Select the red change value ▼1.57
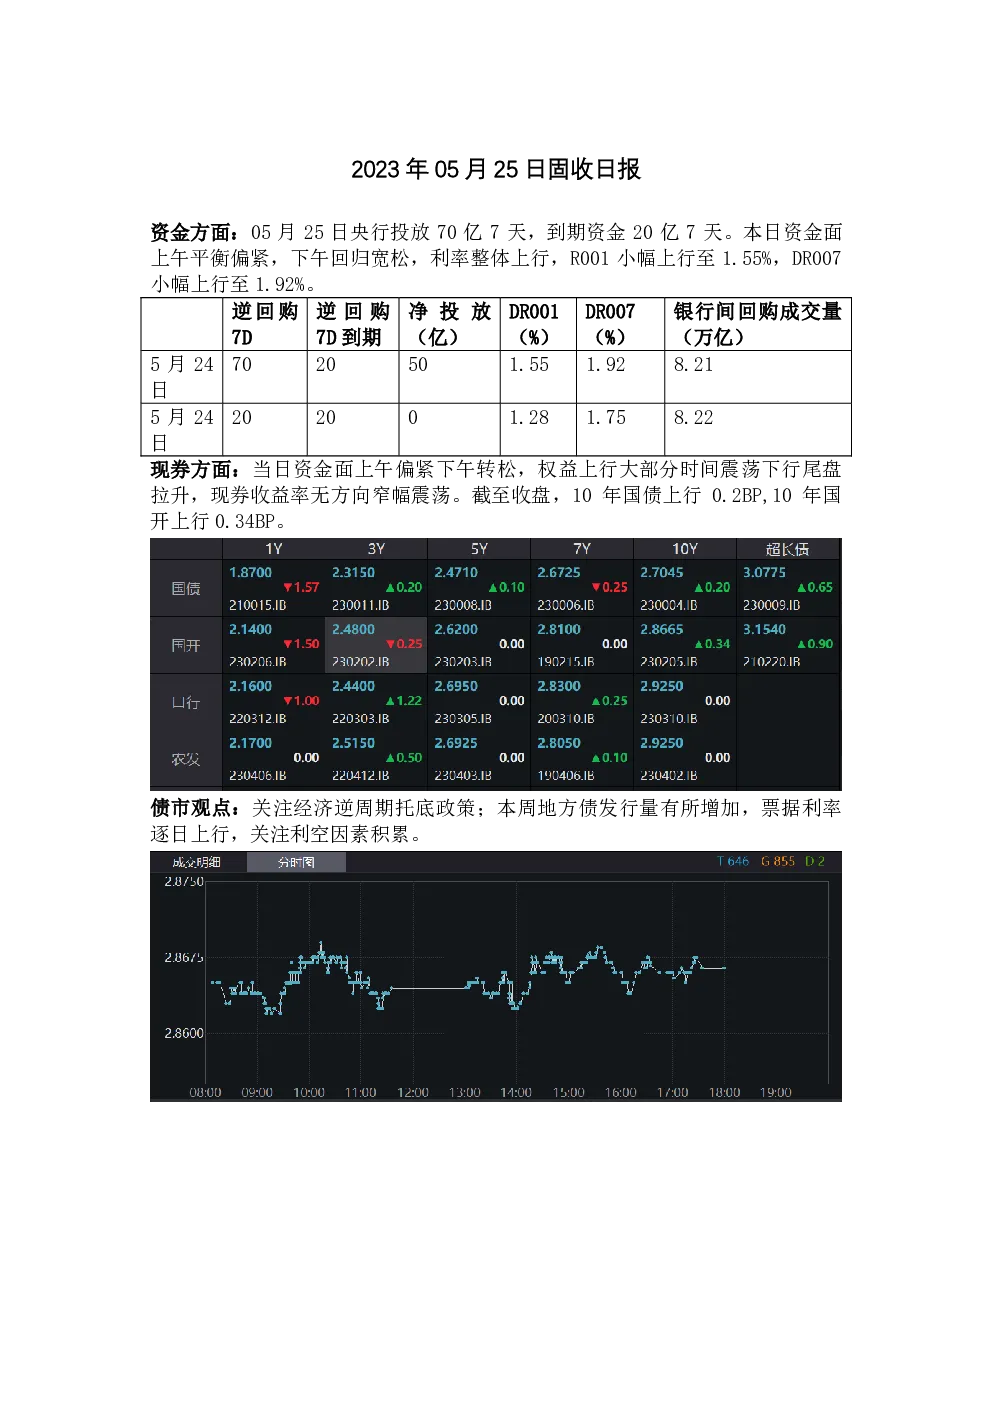 pos(301,588)
